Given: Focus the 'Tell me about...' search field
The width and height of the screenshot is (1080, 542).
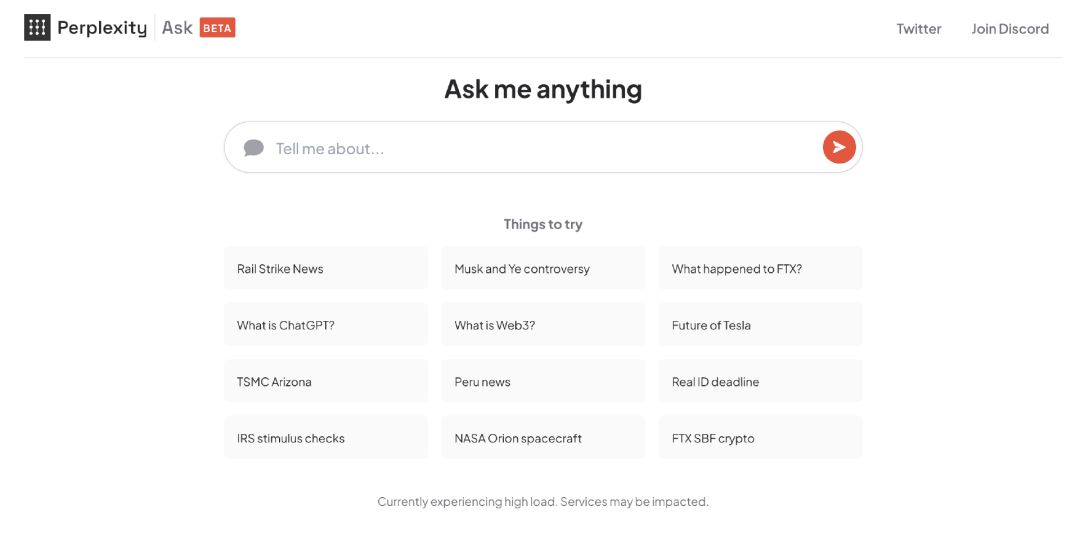Looking at the screenshot, I should pos(543,147).
